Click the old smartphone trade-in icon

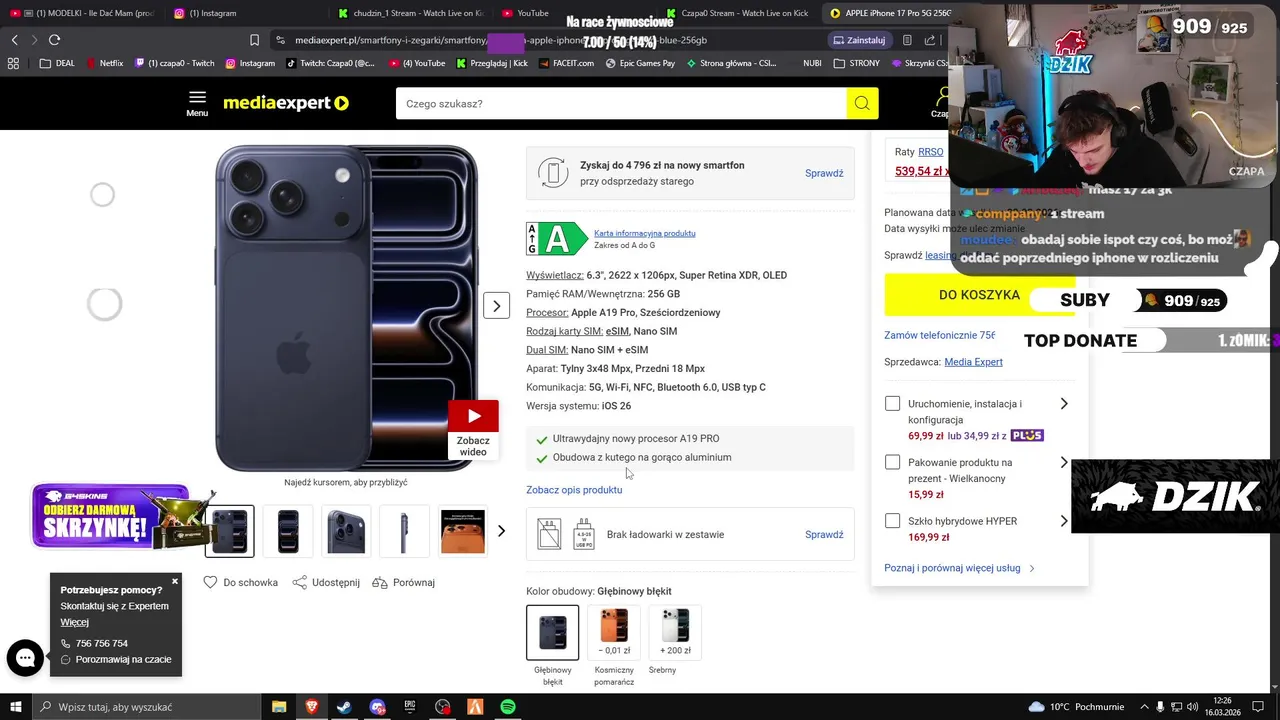pyautogui.click(x=553, y=173)
